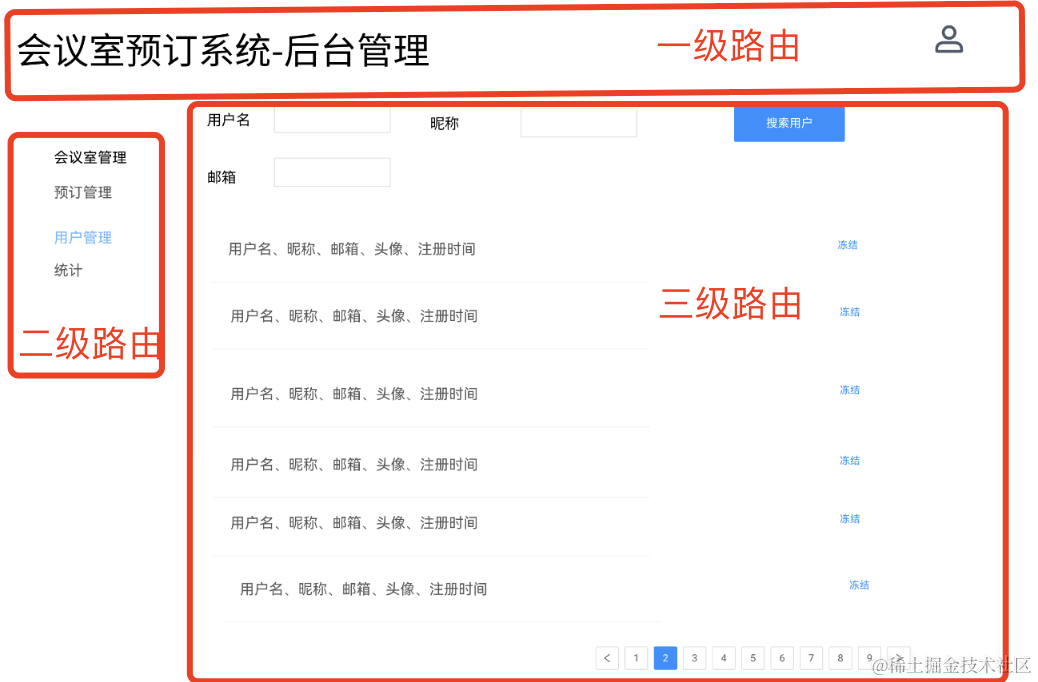Click the highlighted page 2 button
This screenshot has width=1038, height=682.
[665, 658]
